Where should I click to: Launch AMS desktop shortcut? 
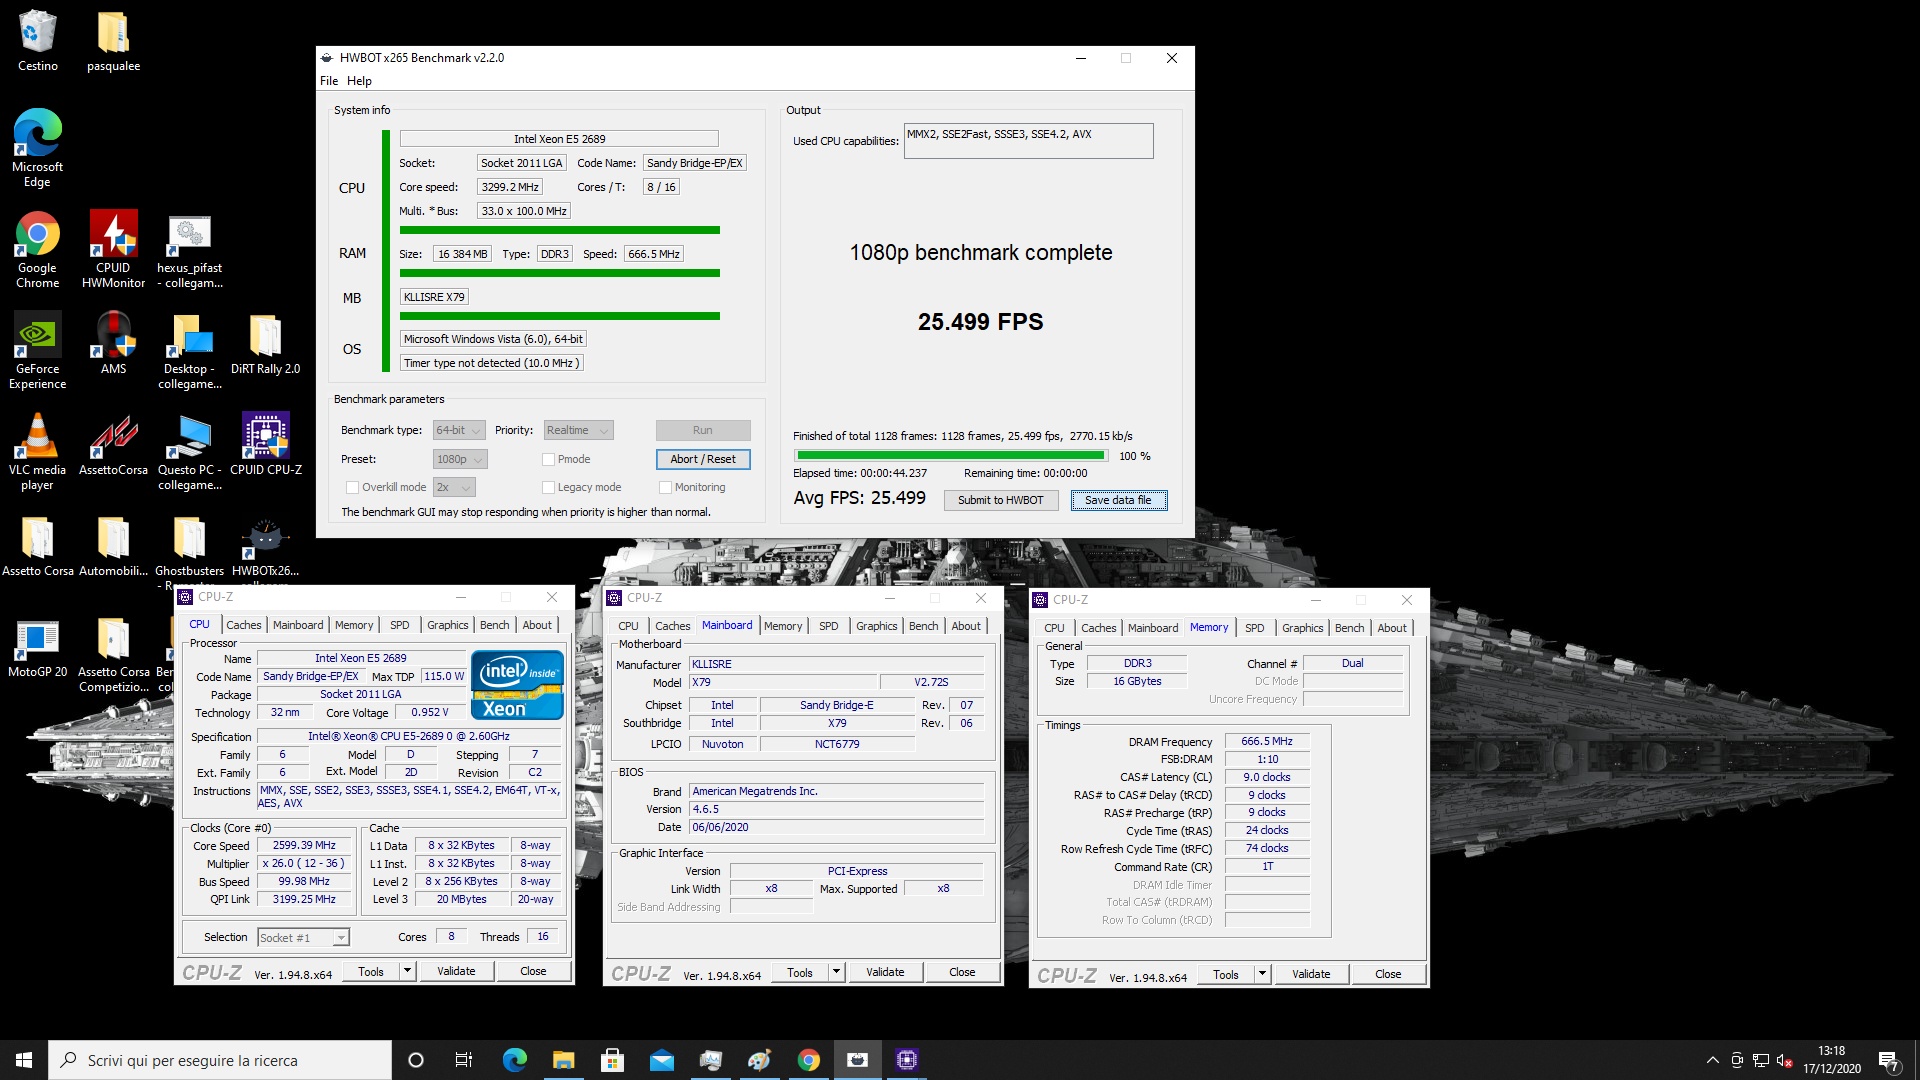click(113, 343)
